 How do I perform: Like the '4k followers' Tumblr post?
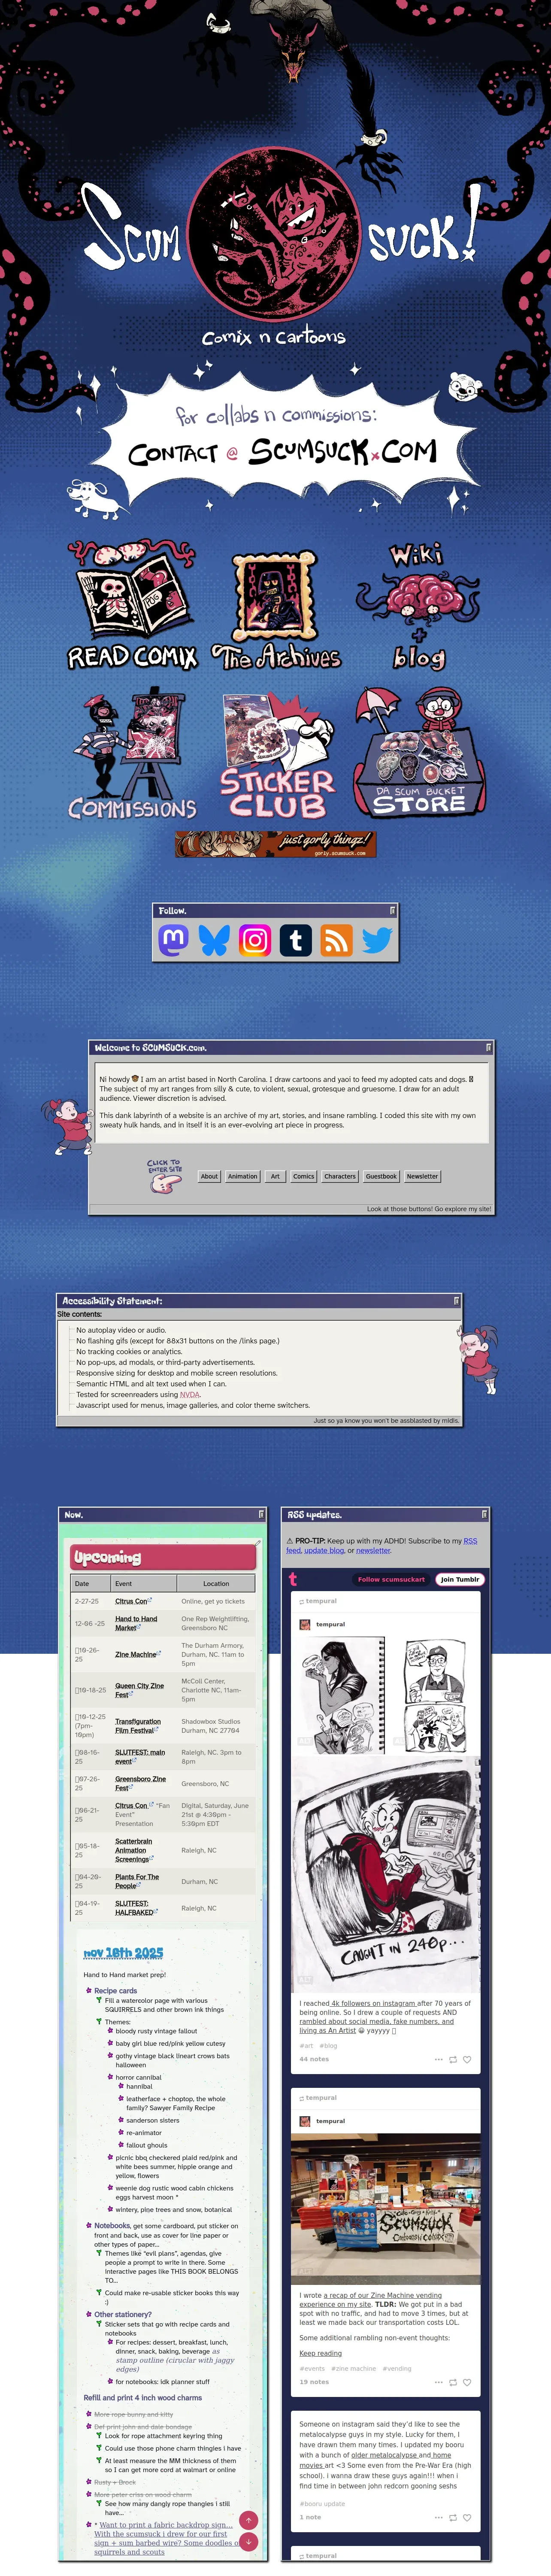467,2060
